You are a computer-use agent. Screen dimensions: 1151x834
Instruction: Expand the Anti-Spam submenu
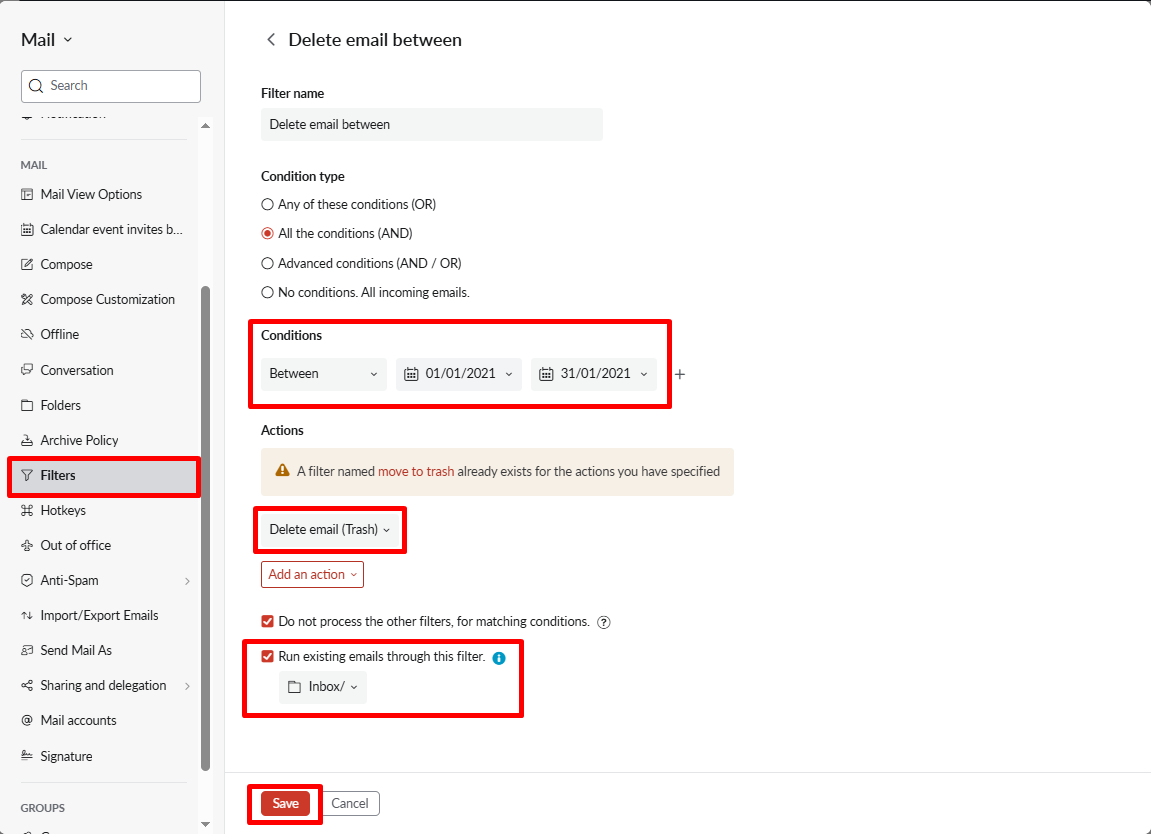(x=187, y=581)
